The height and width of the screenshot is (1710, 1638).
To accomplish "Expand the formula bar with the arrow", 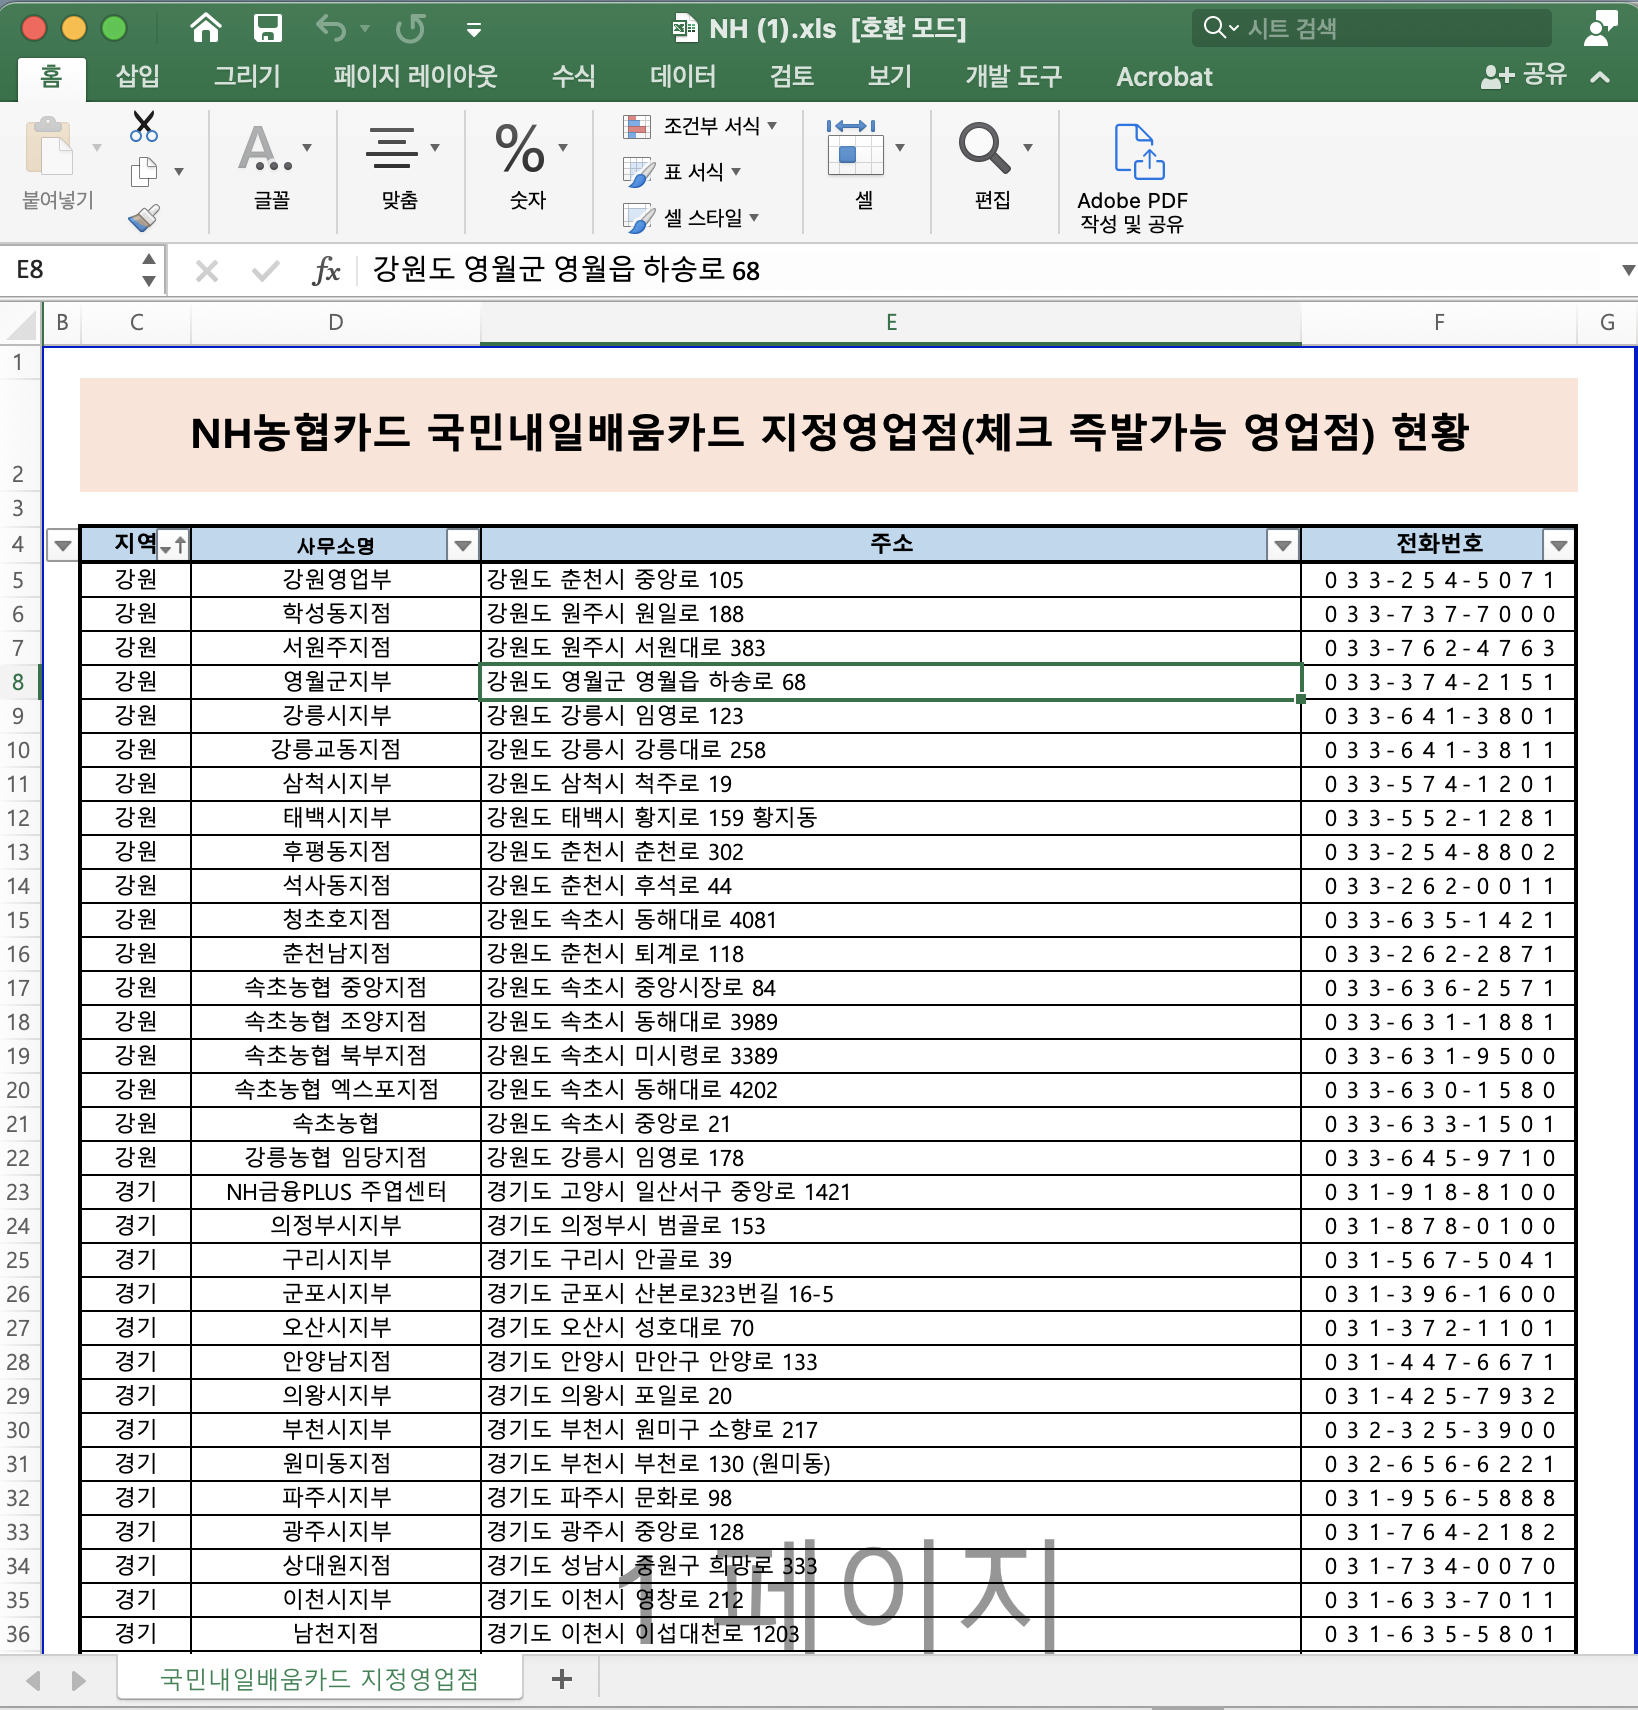I will 1628,270.
